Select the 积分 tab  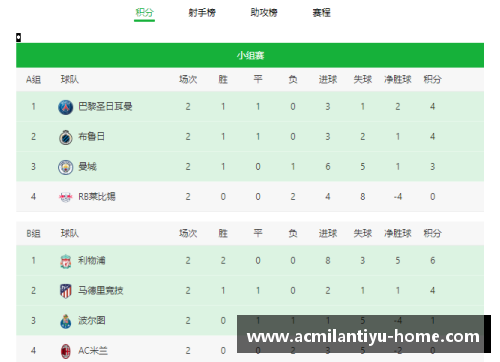pyautogui.click(x=144, y=13)
